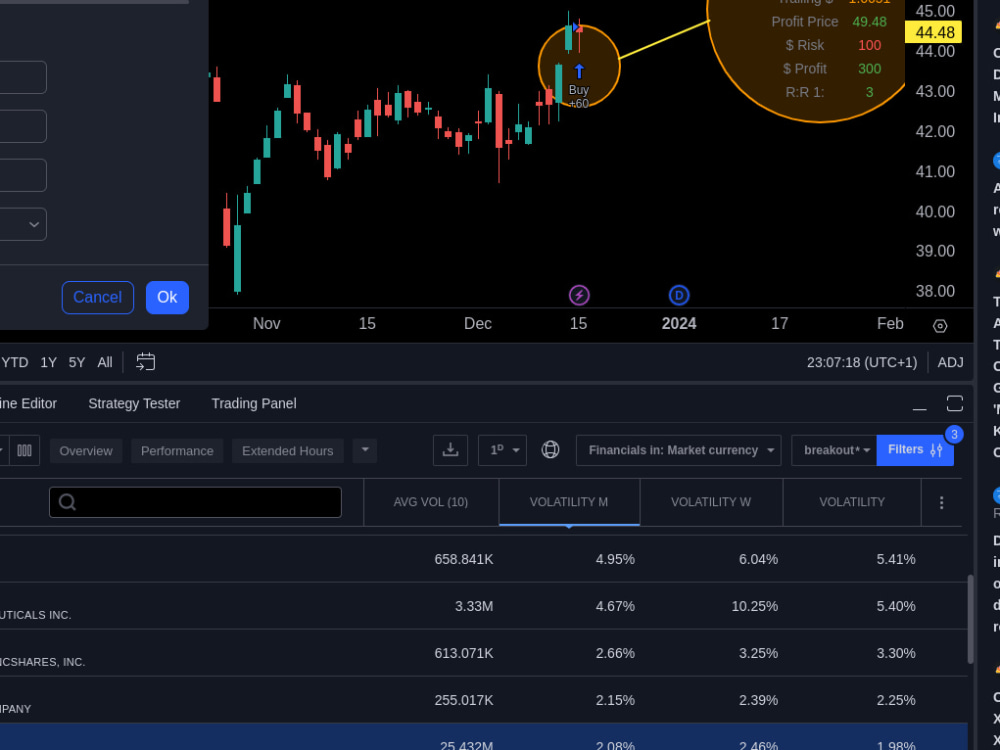Switch to the Pine Editor tab
This screenshot has width=1000, height=750.
(29, 404)
